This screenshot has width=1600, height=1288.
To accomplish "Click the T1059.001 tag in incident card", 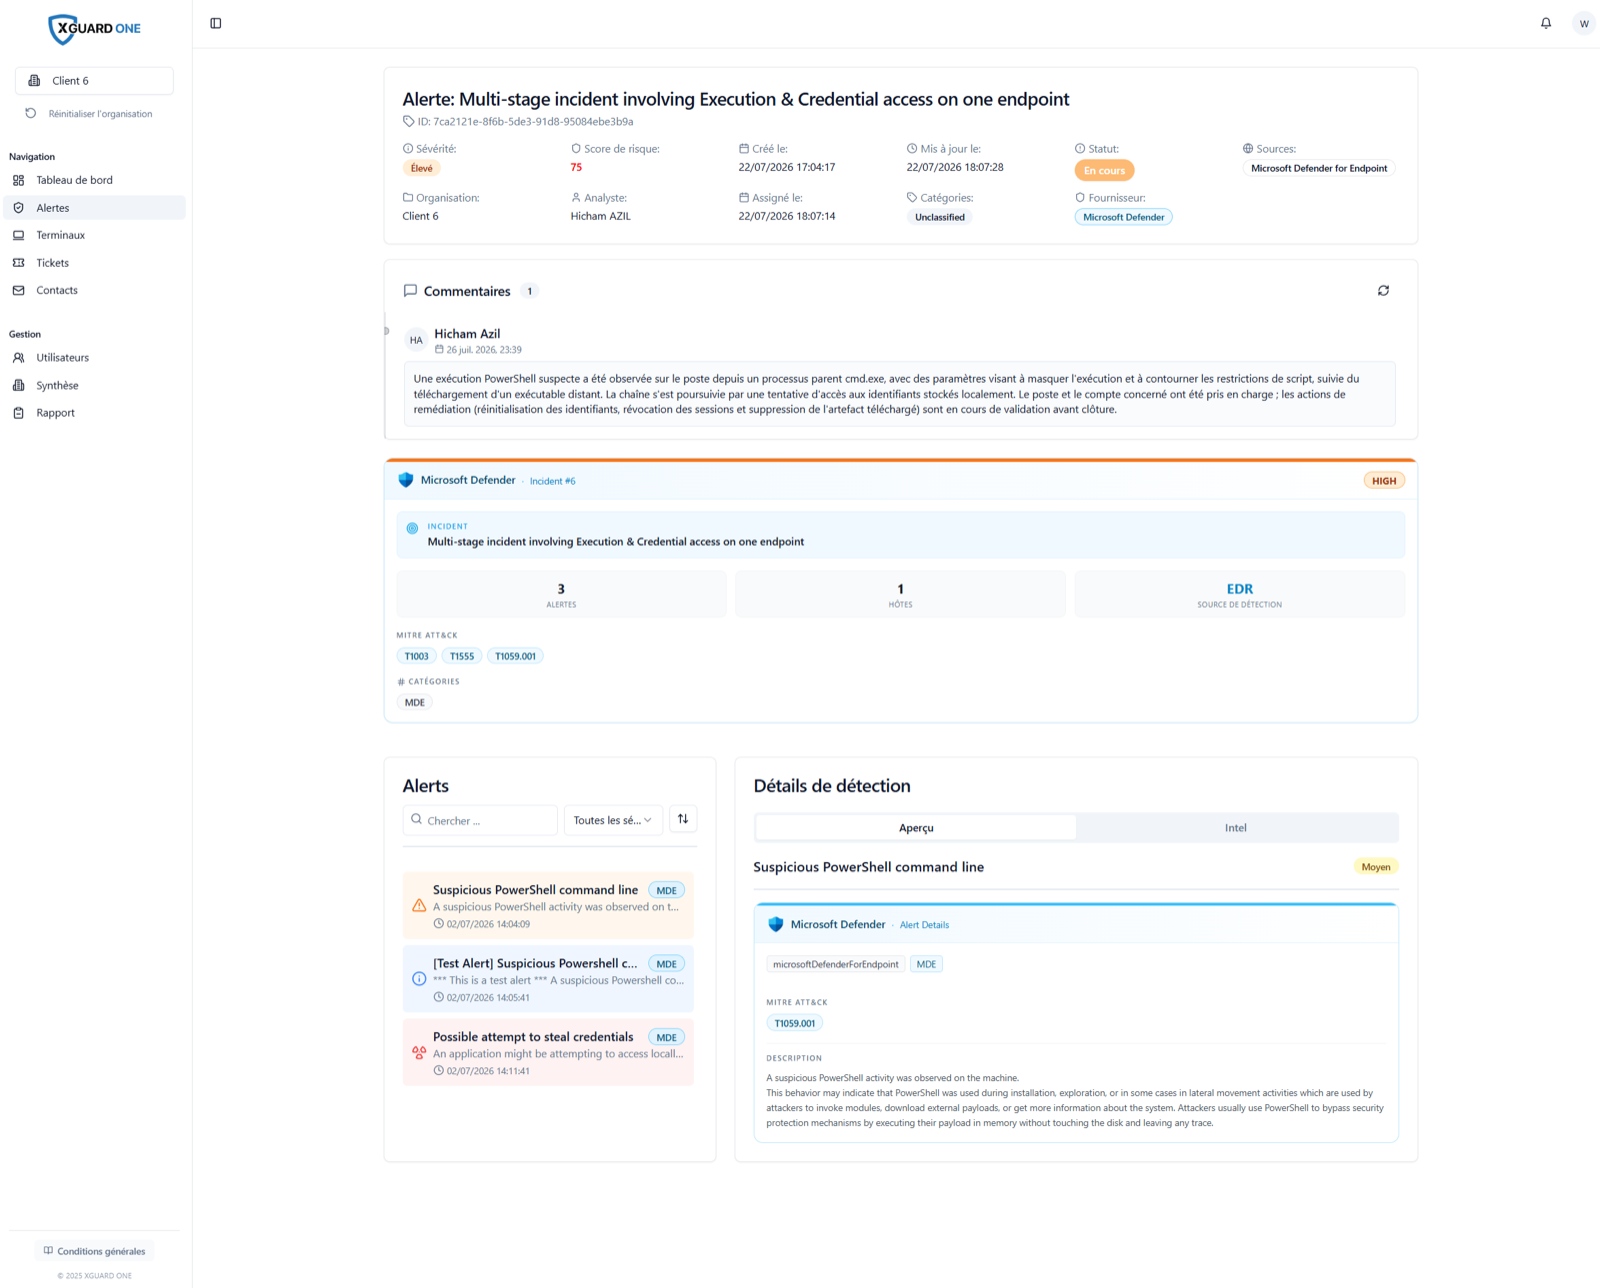I will point(516,656).
